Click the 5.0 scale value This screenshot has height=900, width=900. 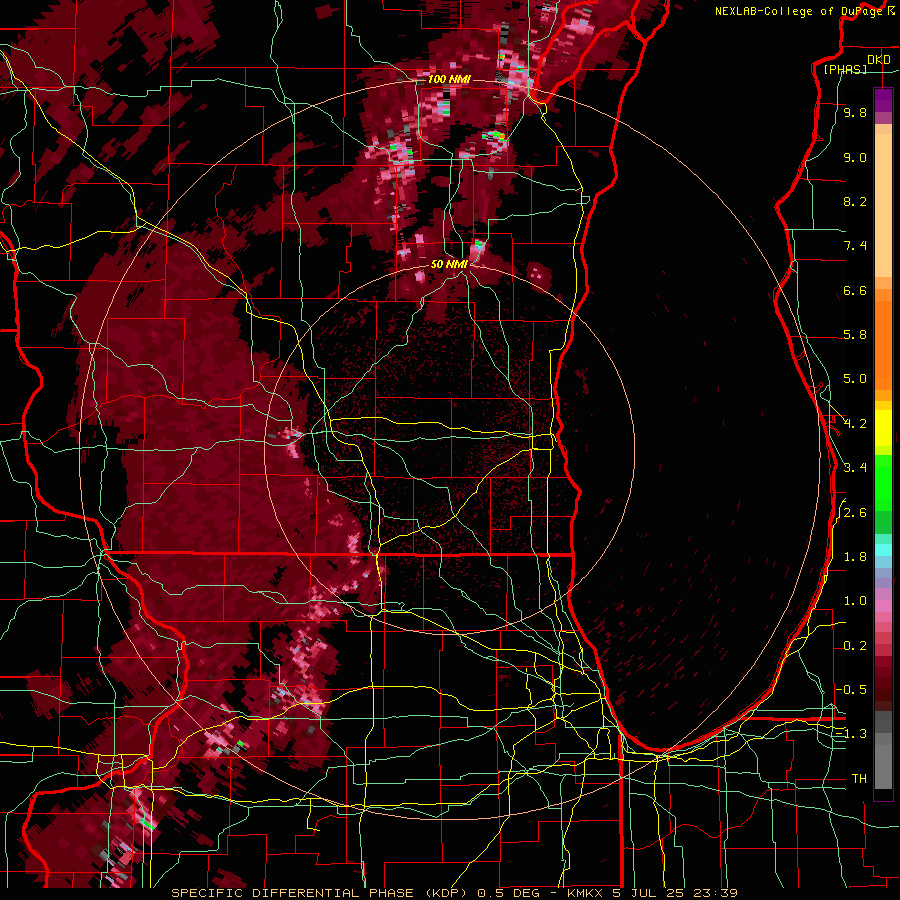(855, 379)
